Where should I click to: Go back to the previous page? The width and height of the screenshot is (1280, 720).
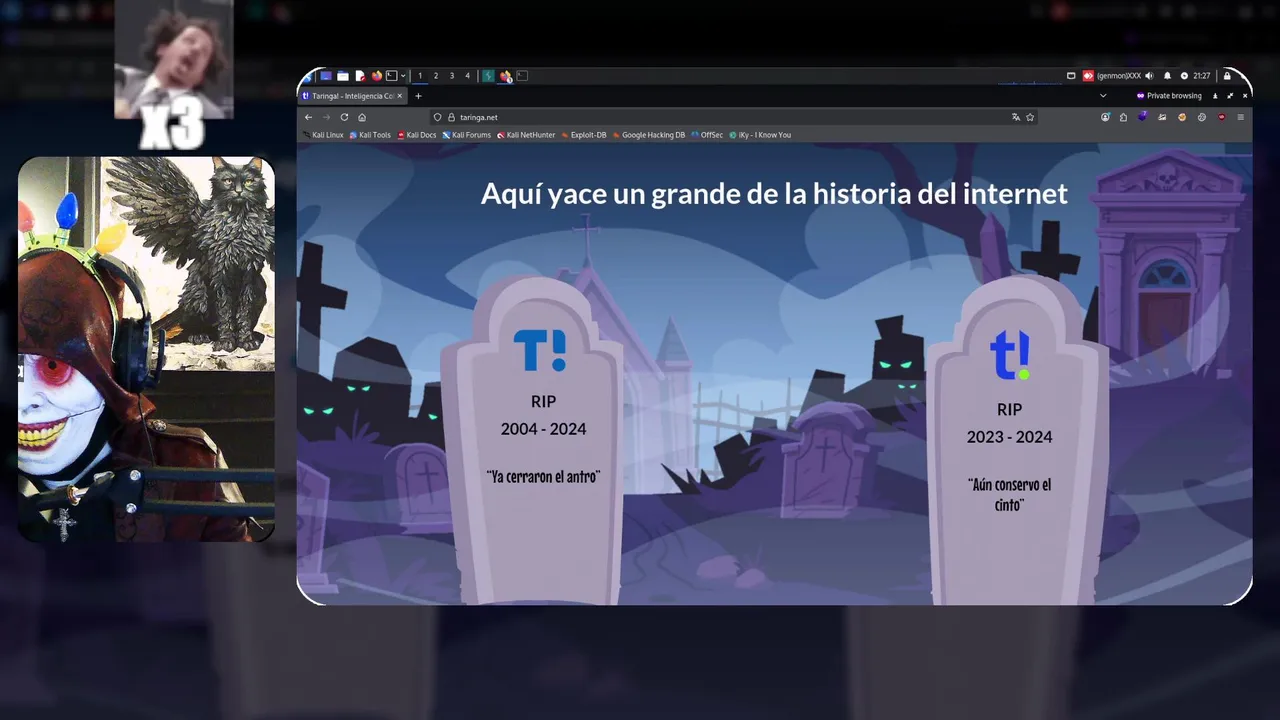click(308, 117)
